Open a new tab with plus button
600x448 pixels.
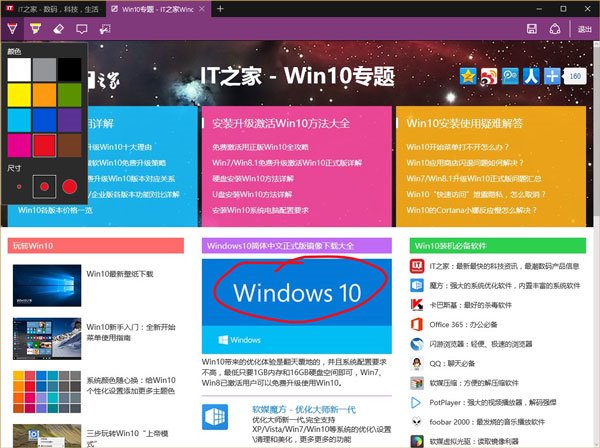[220, 8]
